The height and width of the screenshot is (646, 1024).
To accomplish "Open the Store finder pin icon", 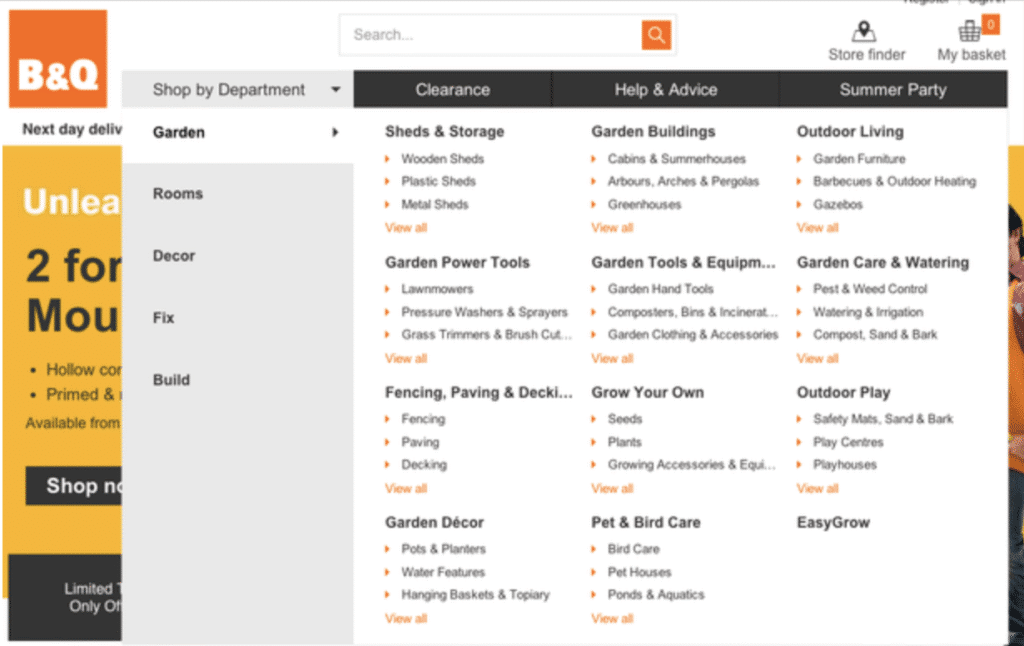I will pyautogui.click(x=865, y=31).
